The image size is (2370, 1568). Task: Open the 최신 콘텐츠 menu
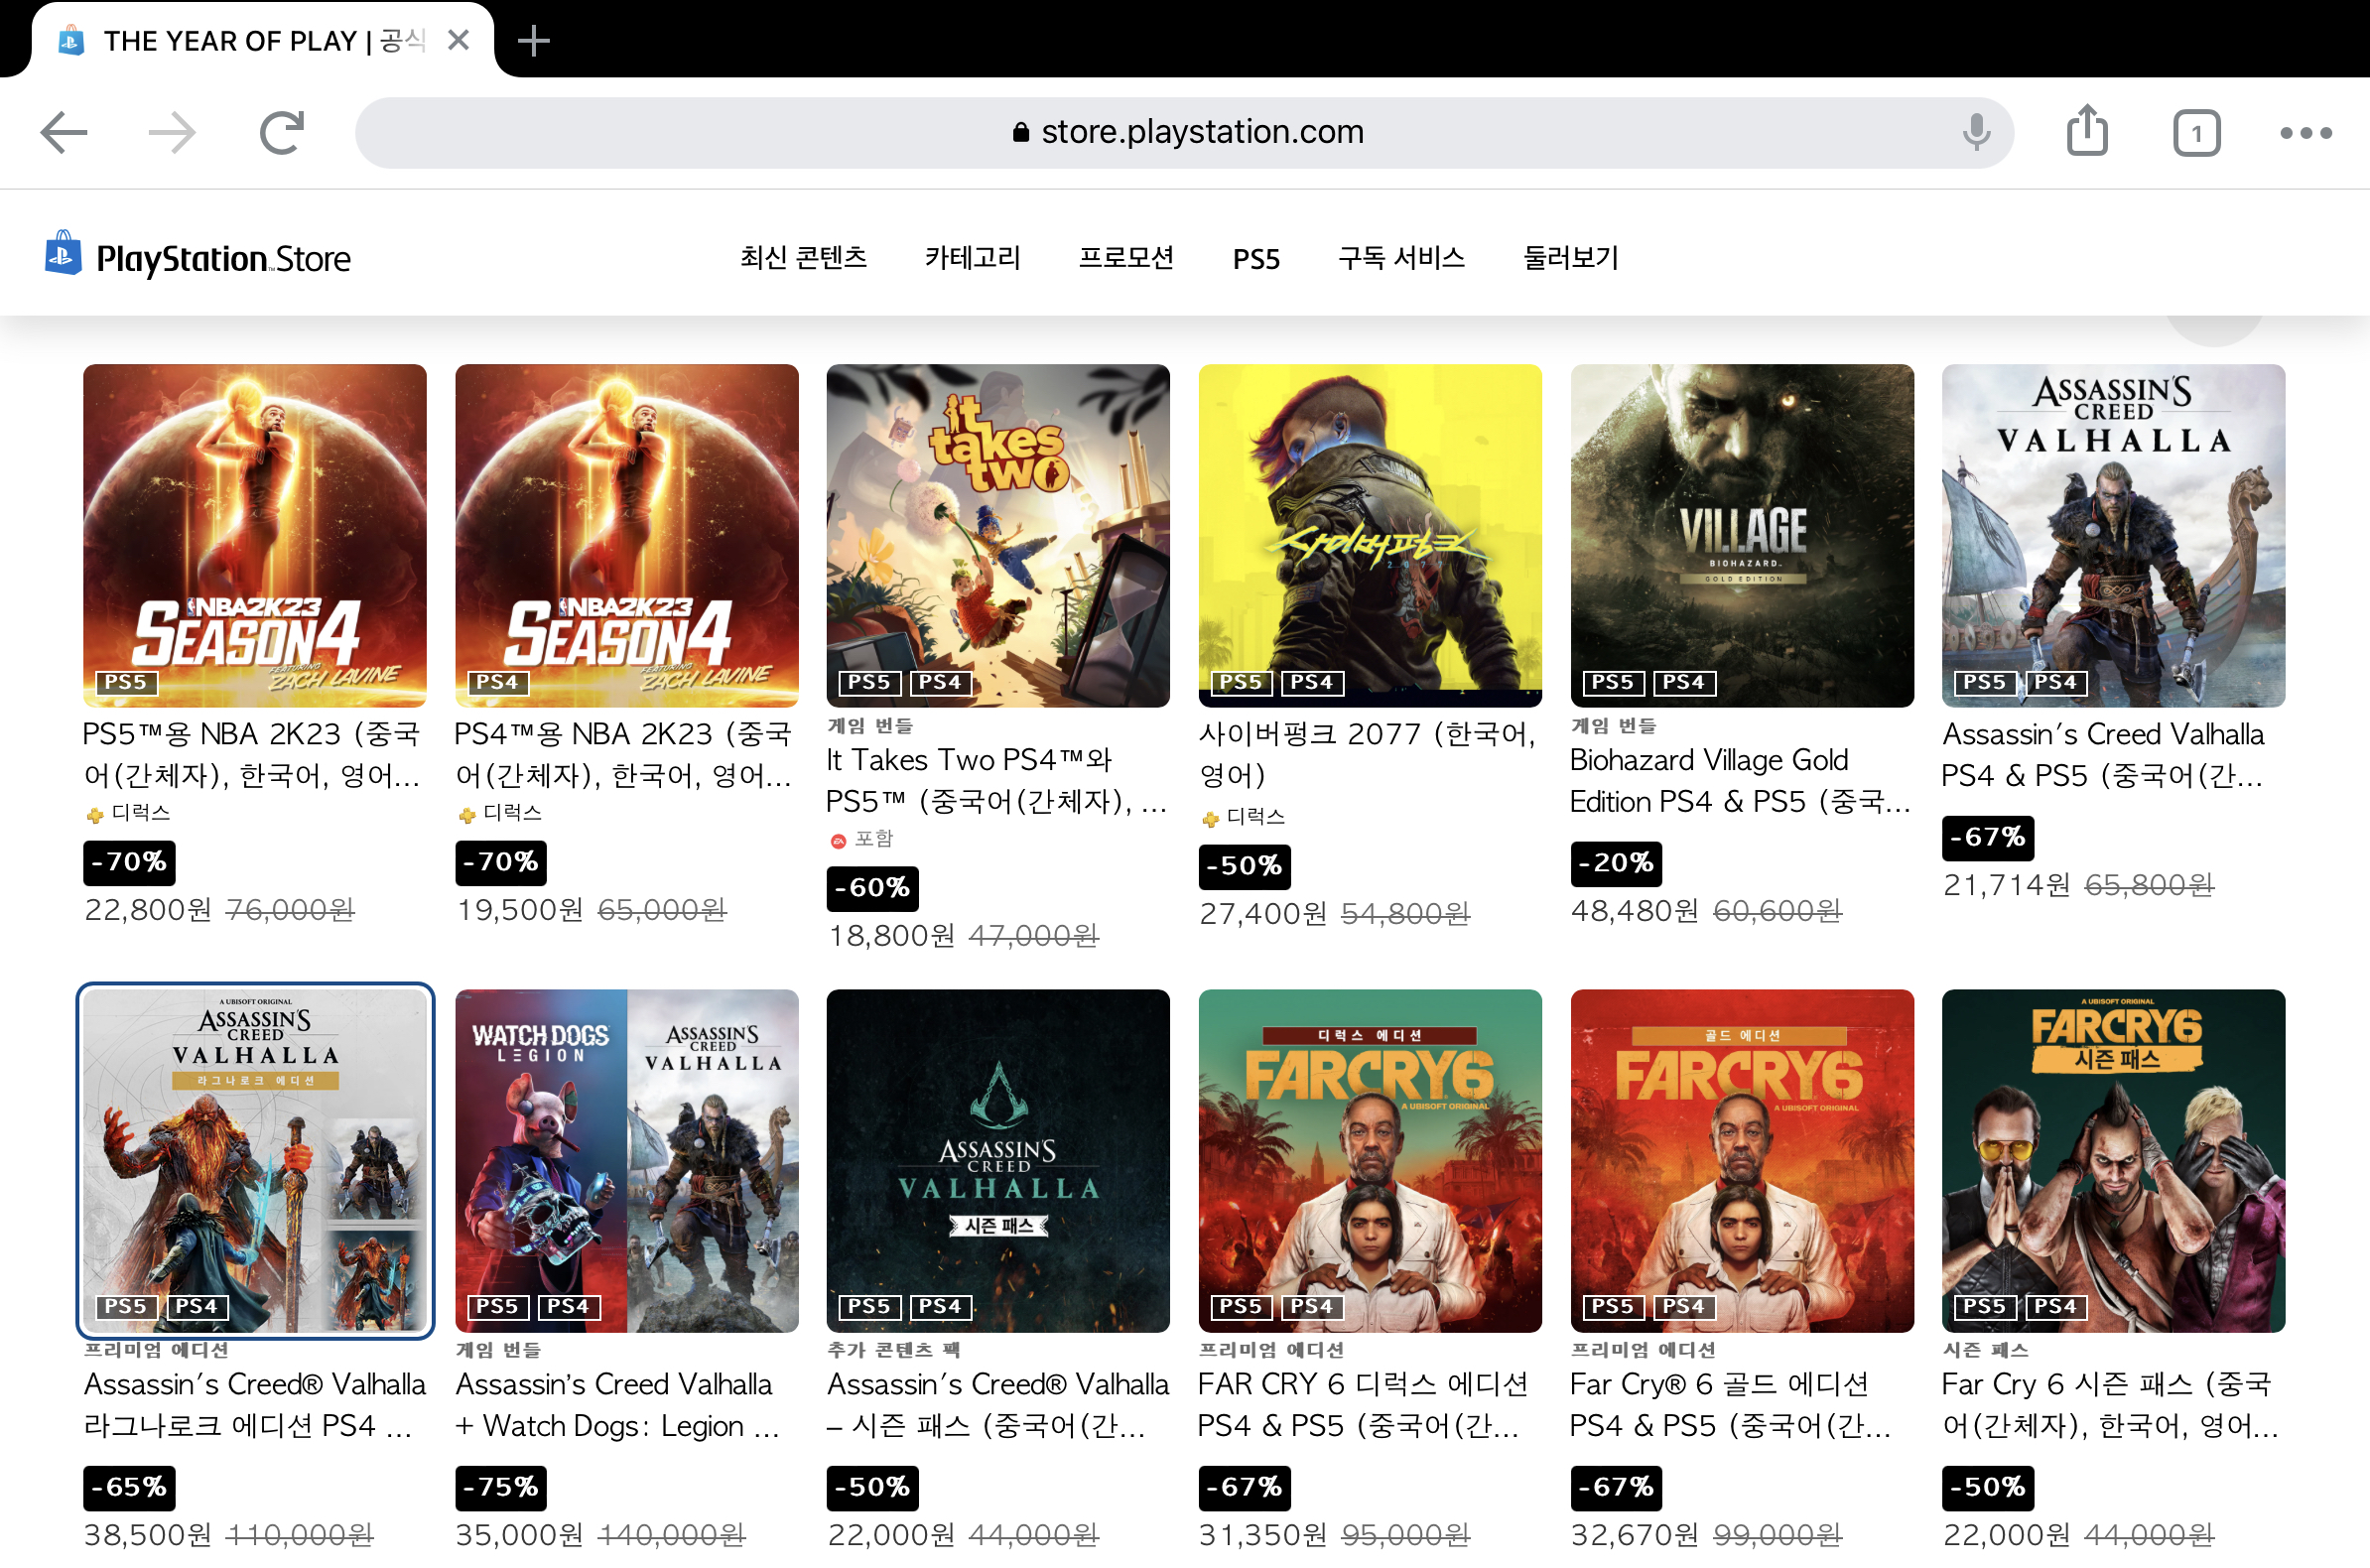click(x=803, y=258)
